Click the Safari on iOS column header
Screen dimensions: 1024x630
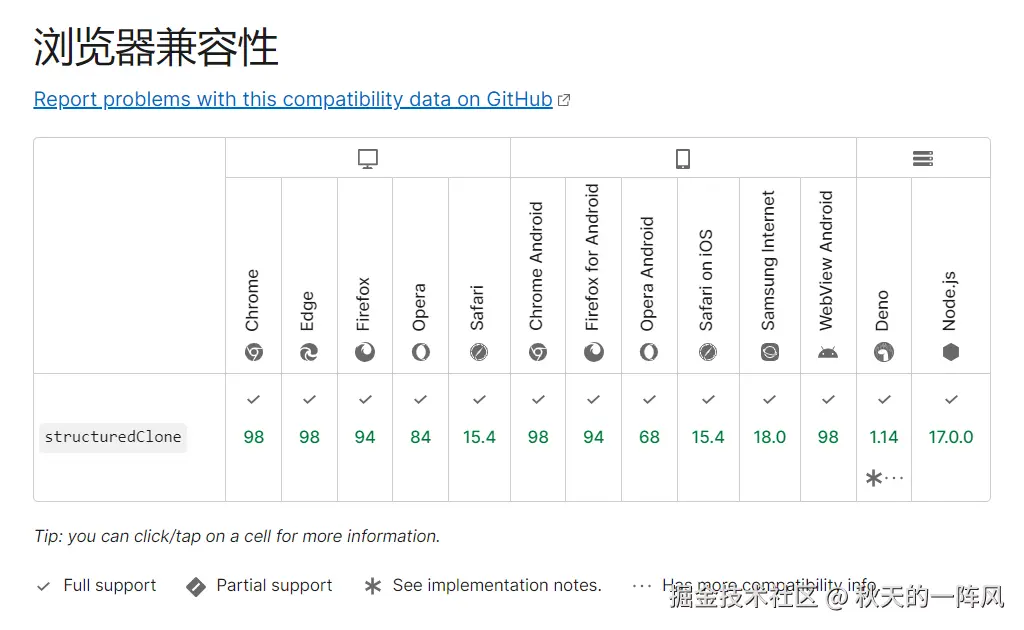[x=707, y=280]
